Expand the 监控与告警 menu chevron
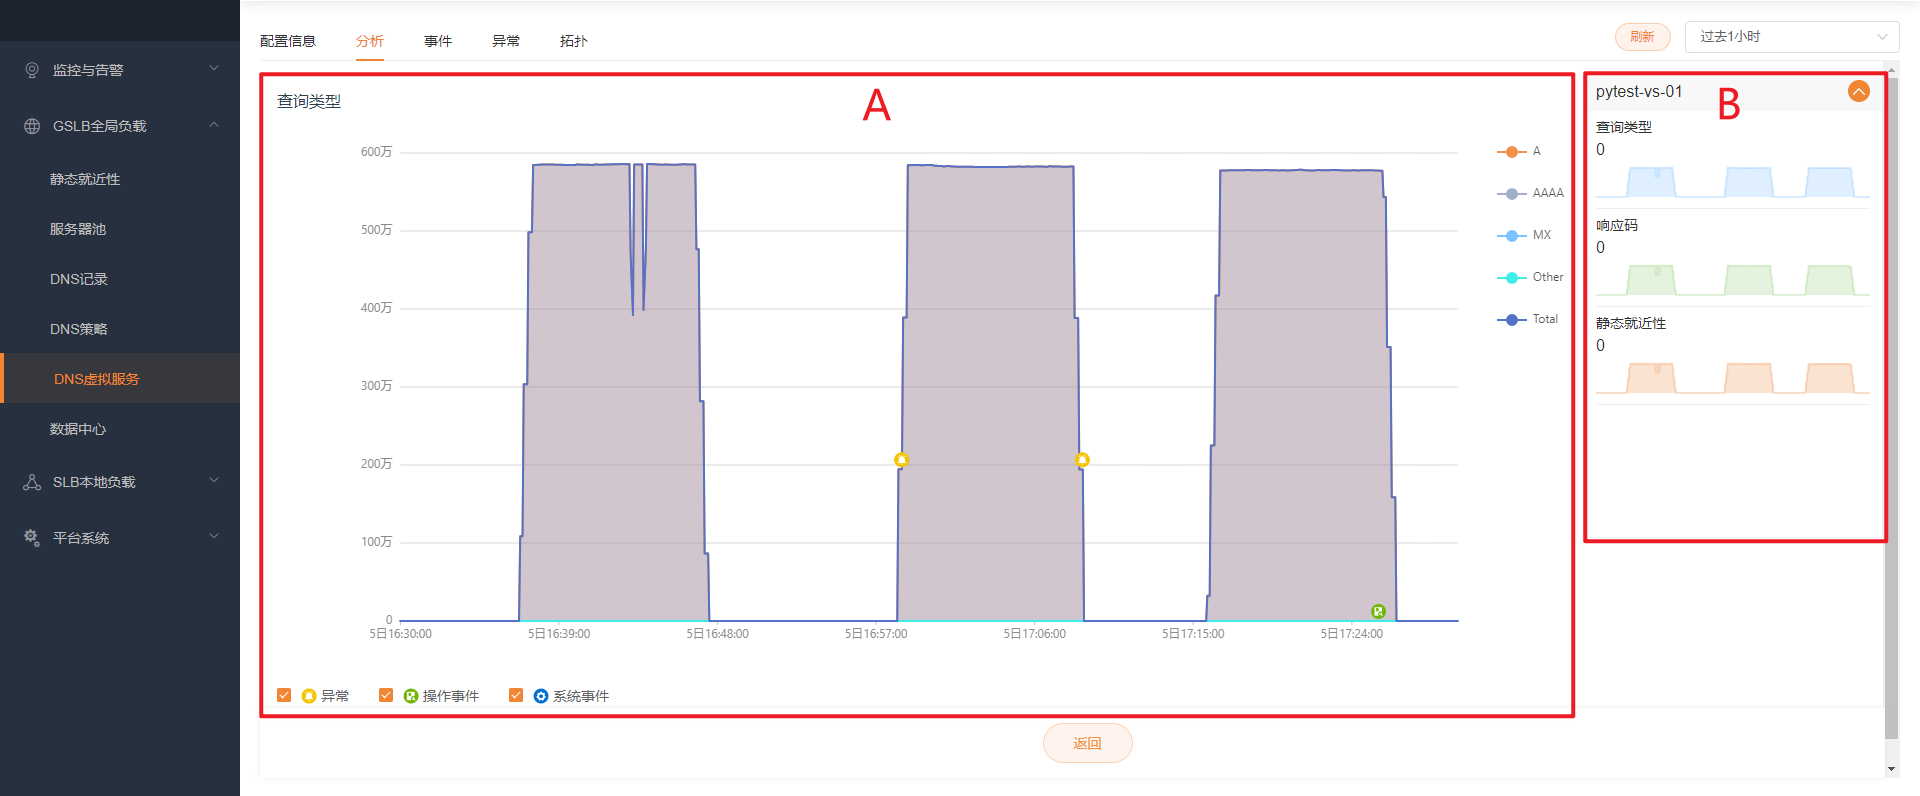 coord(213,69)
